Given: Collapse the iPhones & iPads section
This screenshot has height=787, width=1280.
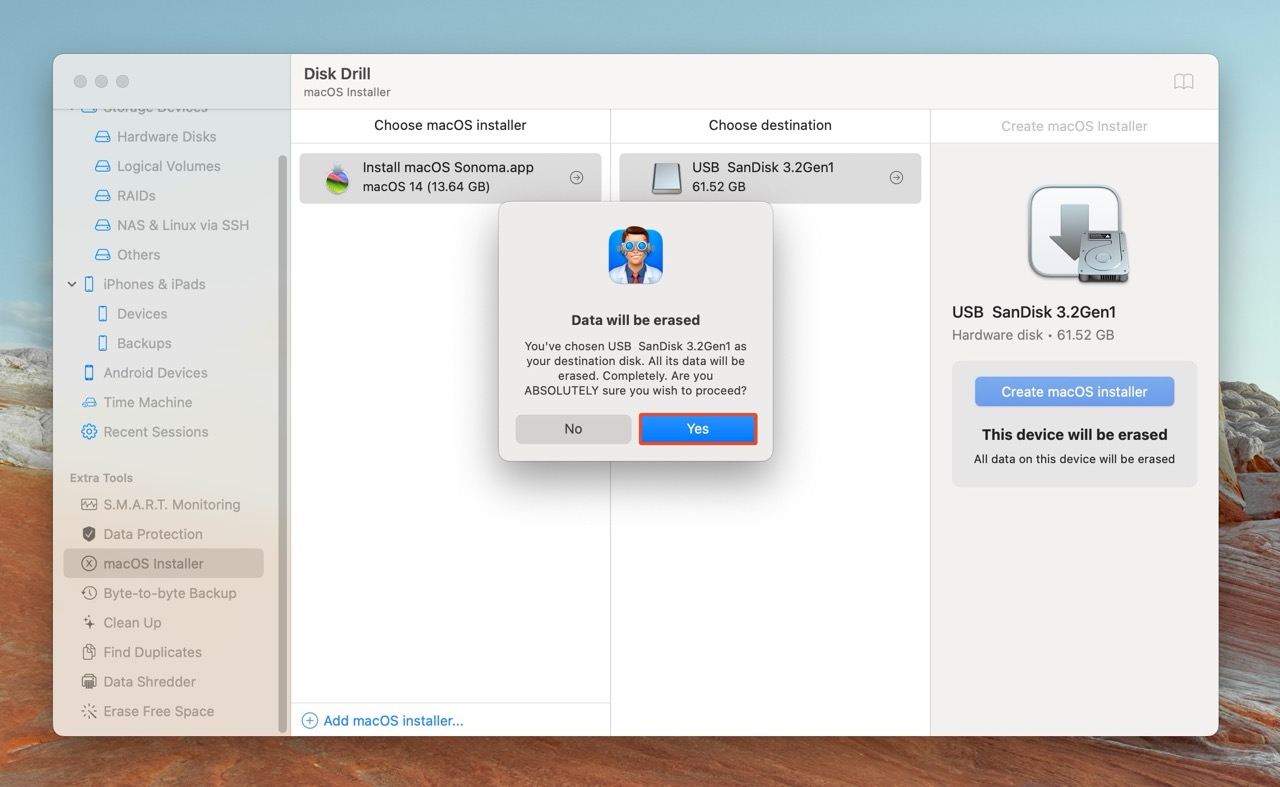Looking at the screenshot, I should point(72,284).
